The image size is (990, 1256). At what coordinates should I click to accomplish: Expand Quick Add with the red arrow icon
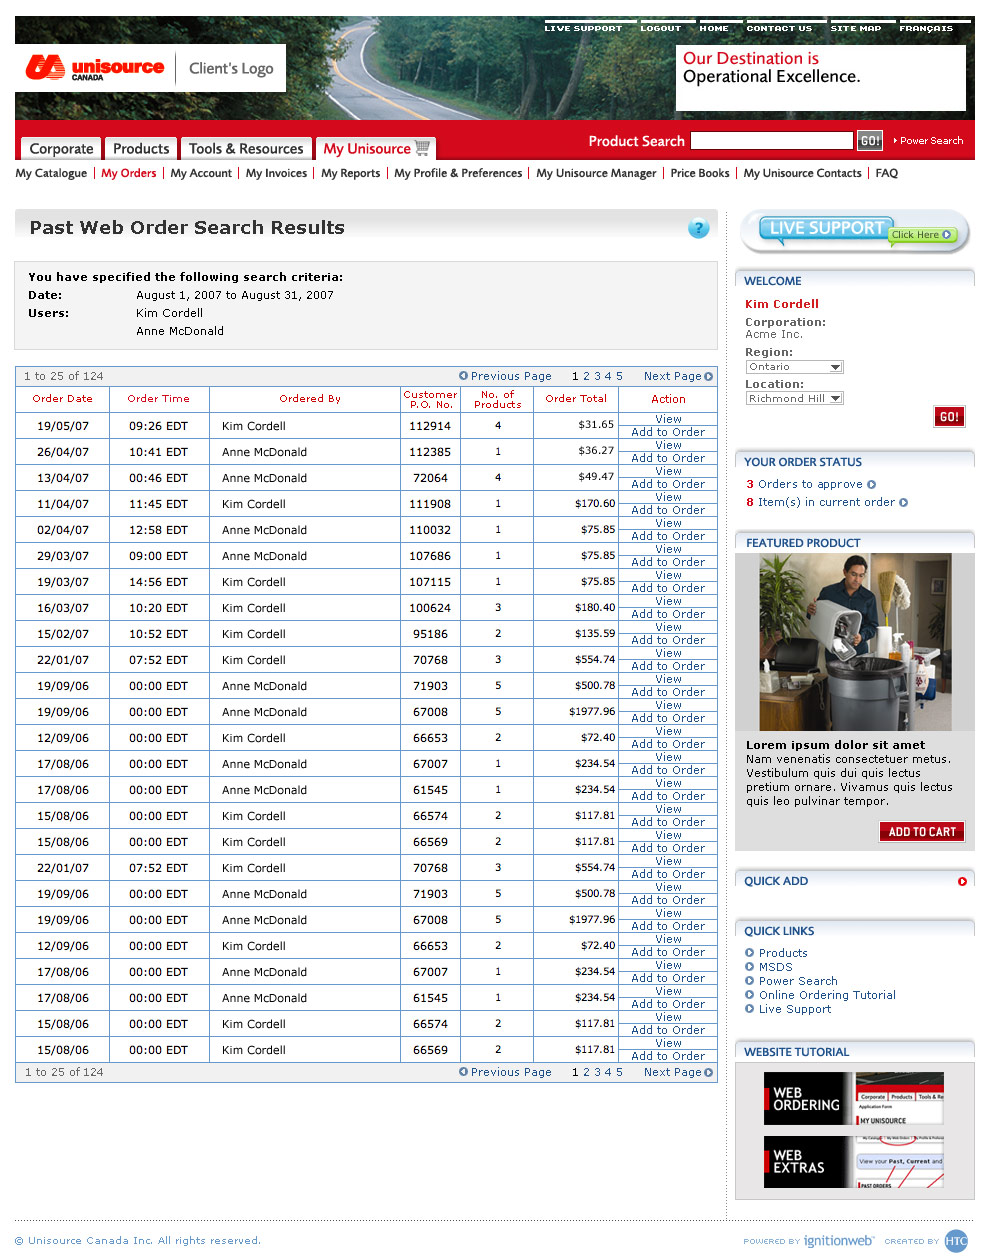click(x=962, y=881)
